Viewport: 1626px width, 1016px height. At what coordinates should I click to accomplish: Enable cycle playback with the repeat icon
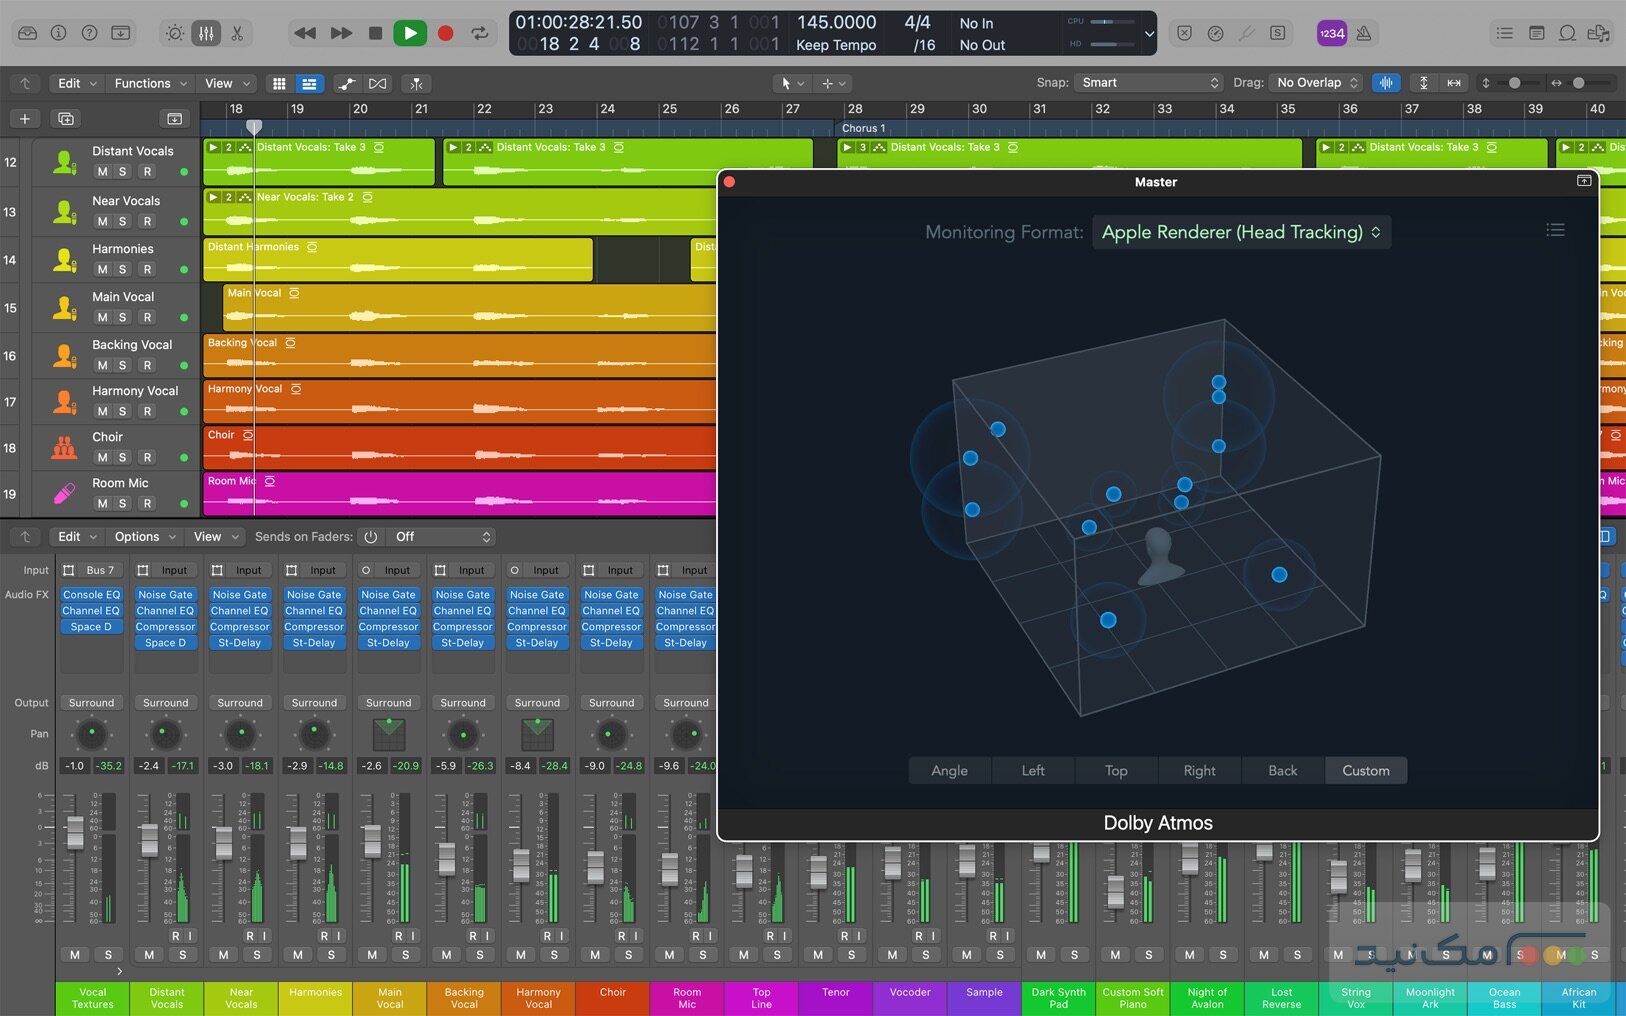[480, 33]
